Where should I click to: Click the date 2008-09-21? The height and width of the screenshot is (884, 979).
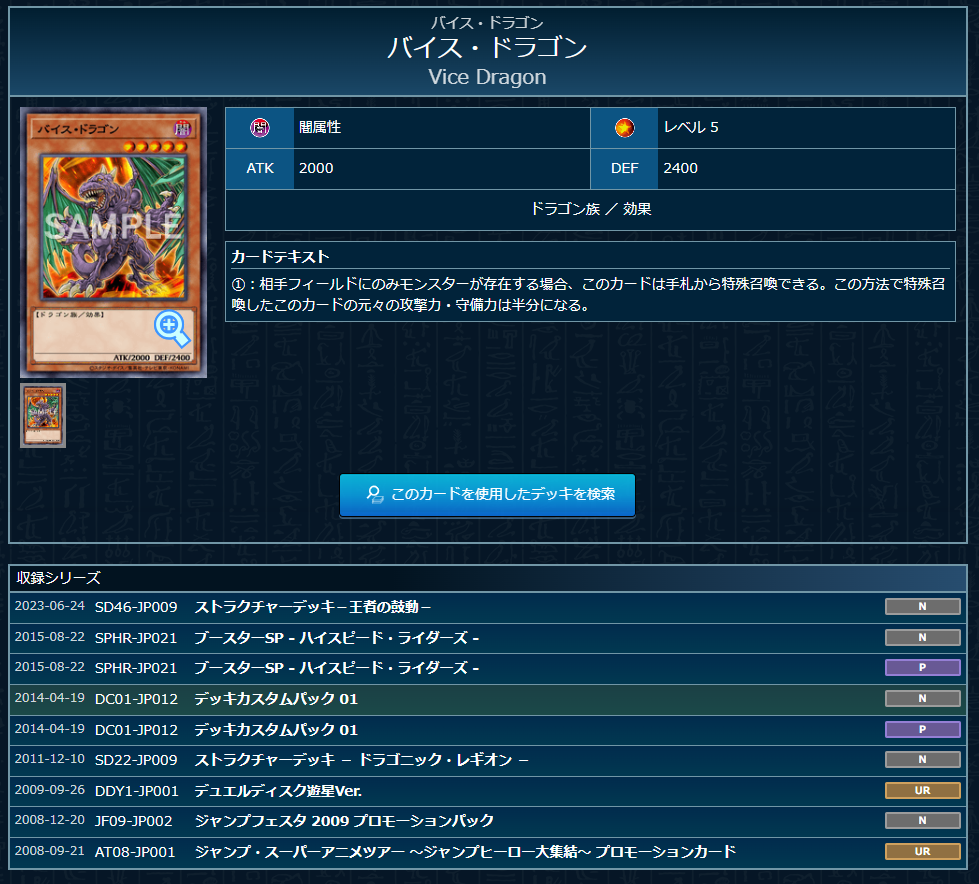[x=49, y=851]
